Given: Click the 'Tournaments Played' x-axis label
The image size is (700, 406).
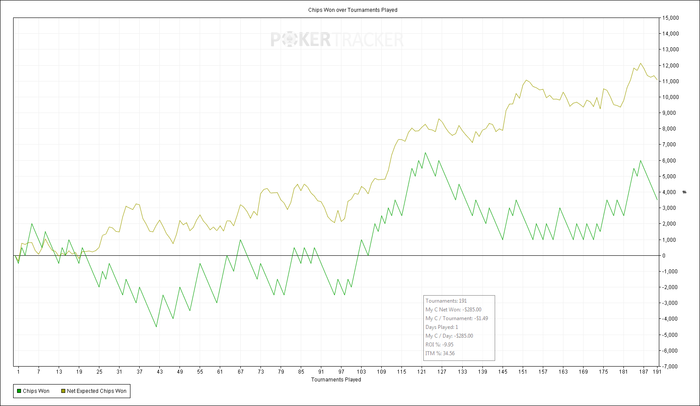Looking at the screenshot, I should (x=336, y=380).
